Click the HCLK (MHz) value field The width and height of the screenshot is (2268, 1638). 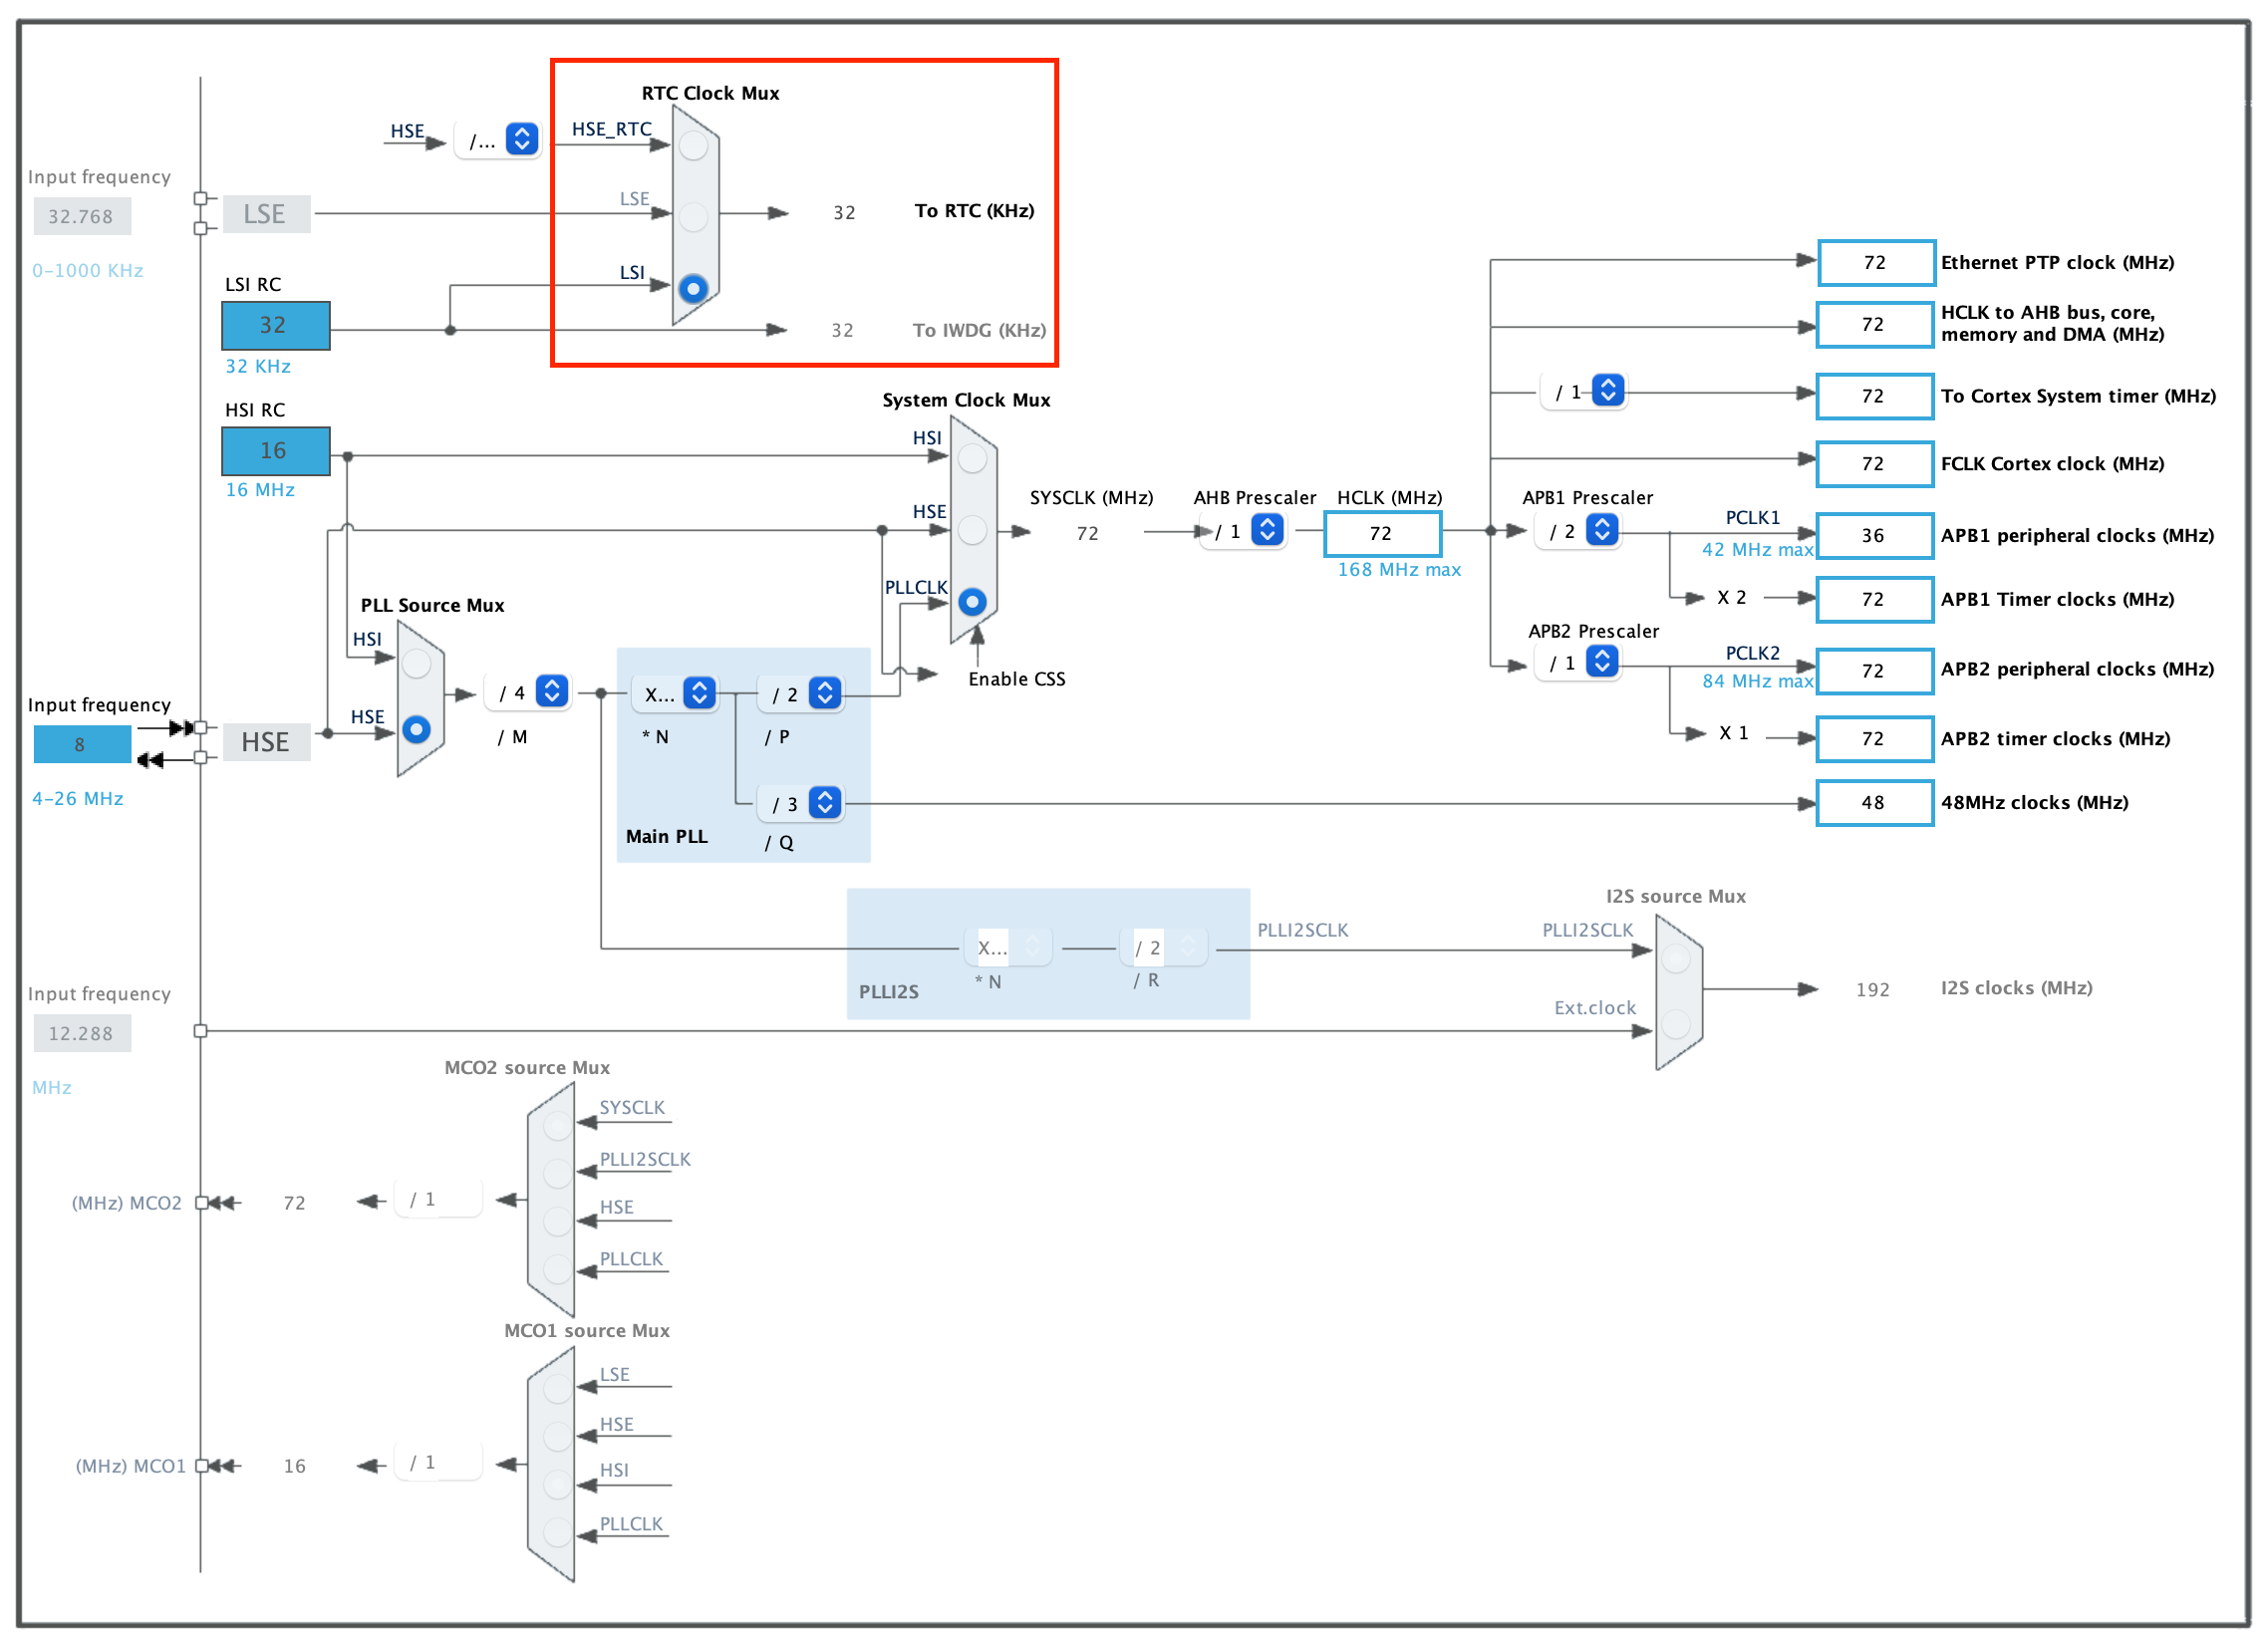(x=1381, y=534)
